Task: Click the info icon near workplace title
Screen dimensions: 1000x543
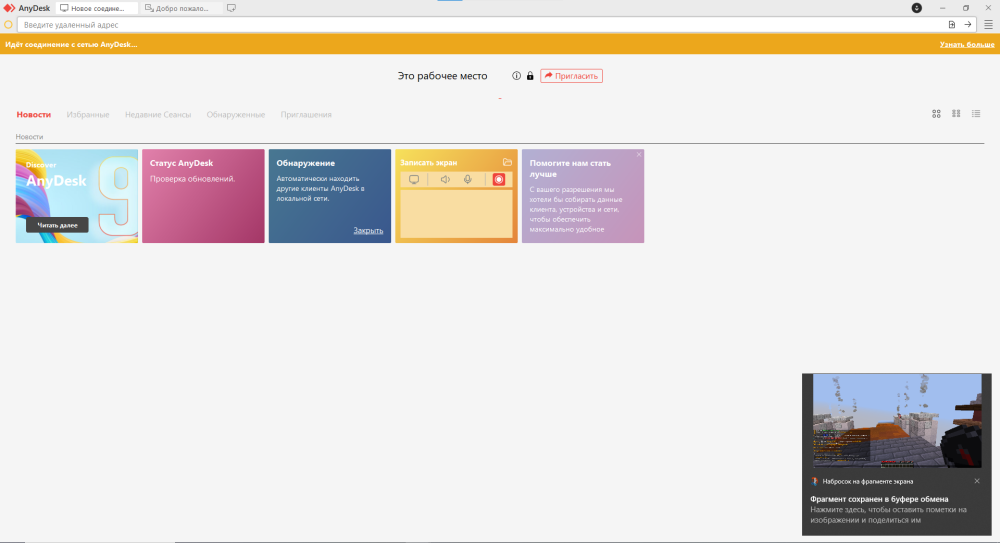Action: coord(517,76)
